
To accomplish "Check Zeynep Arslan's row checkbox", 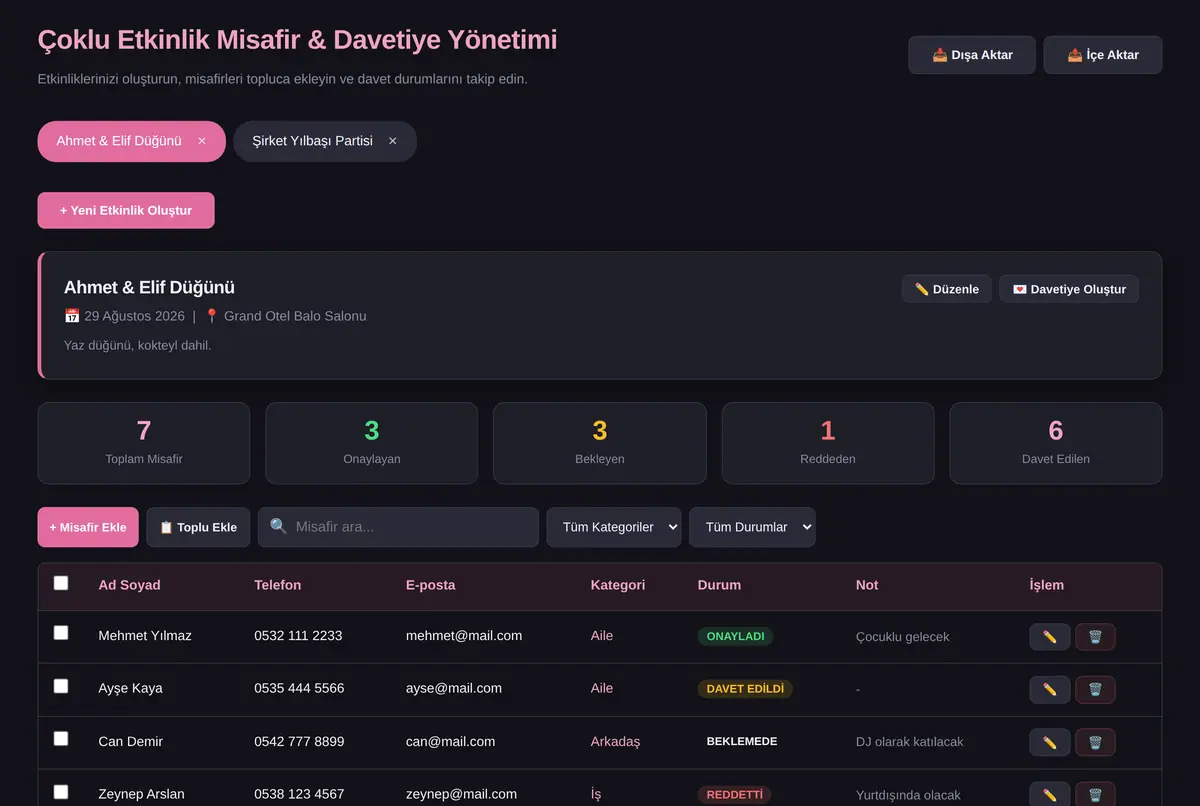I will (x=61, y=792).
